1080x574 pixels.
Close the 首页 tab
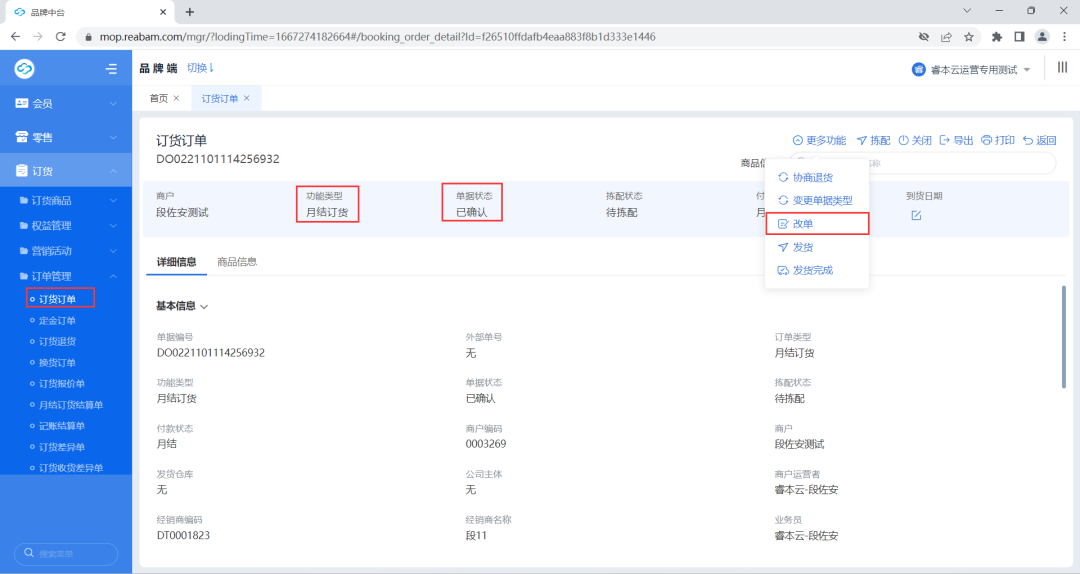pyautogui.click(x=177, y=98)
